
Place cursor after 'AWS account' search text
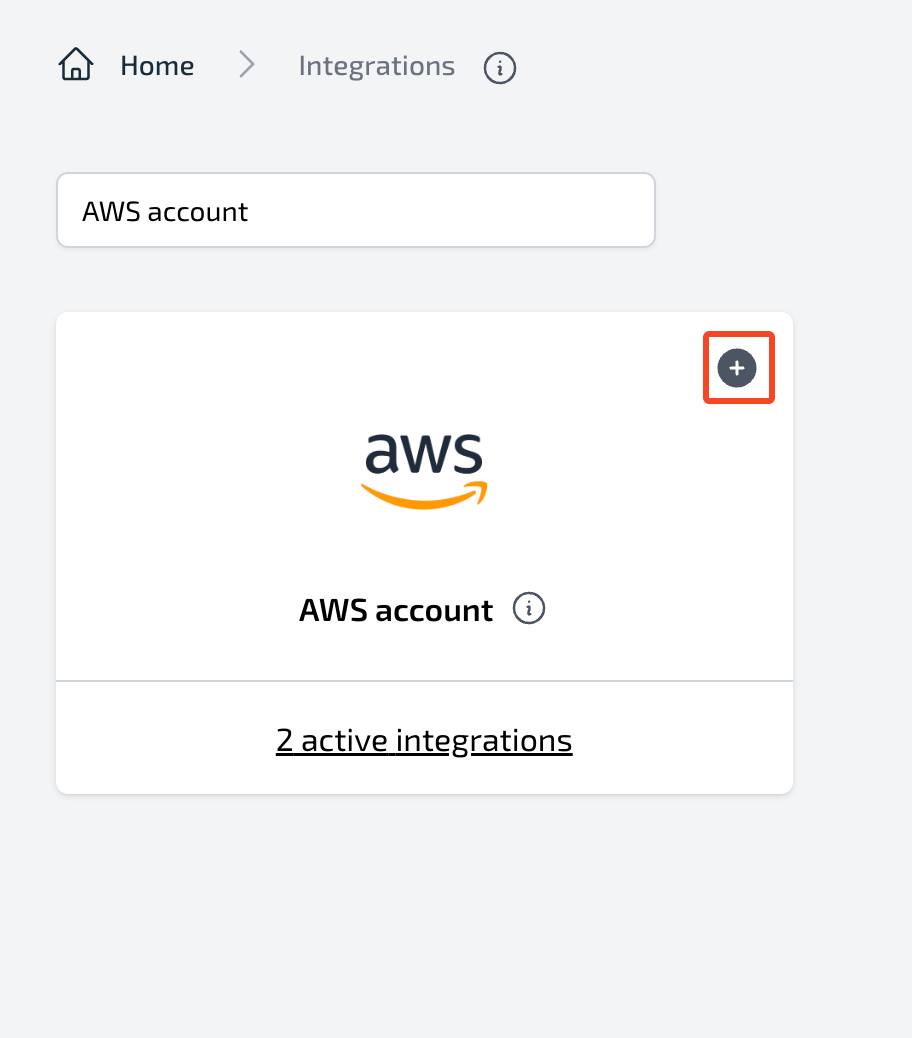coord(251,212)
